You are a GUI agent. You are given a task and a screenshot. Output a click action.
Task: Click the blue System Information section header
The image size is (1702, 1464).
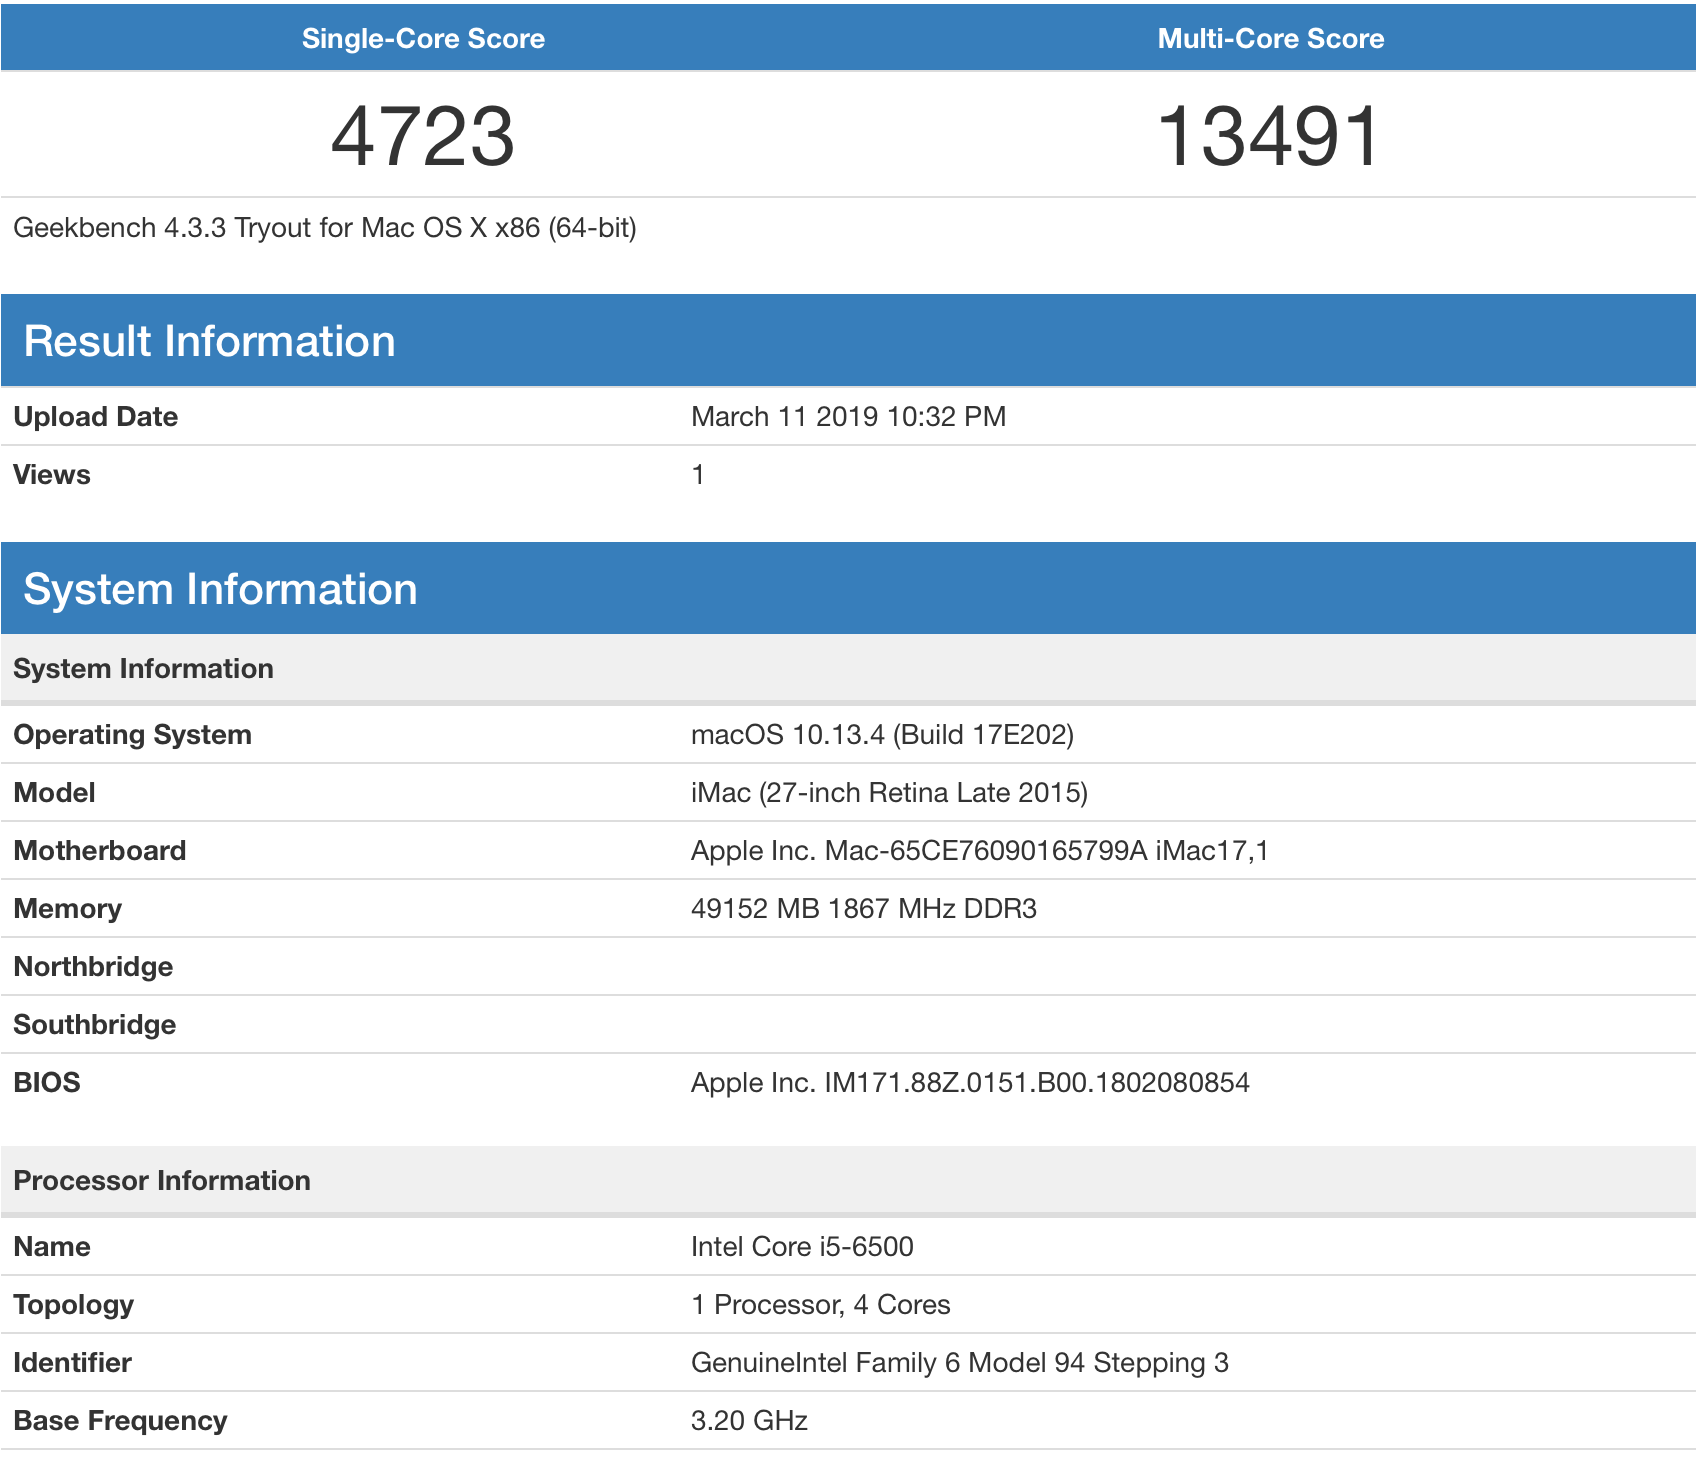848,588
